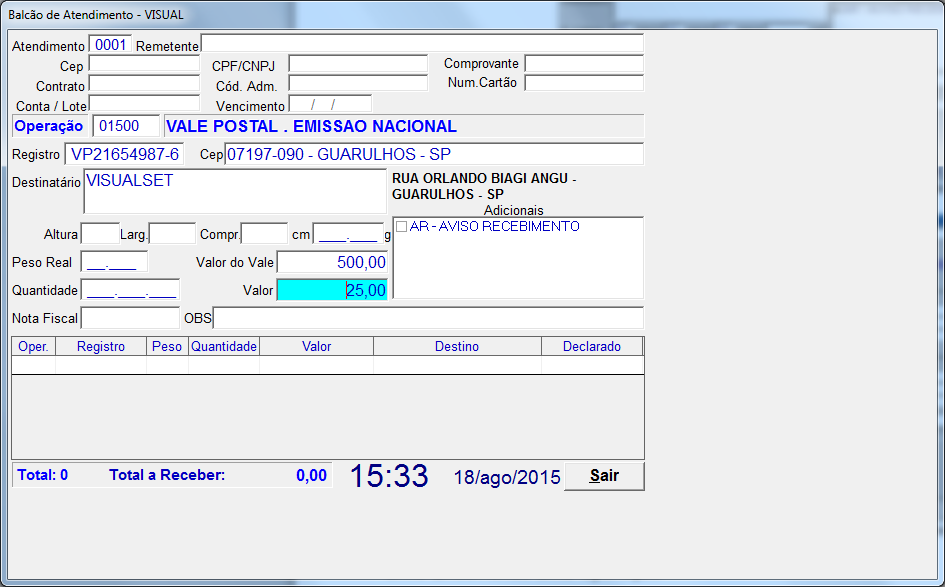
Task: Click the Atendimento number field
Action: point(110,45)
